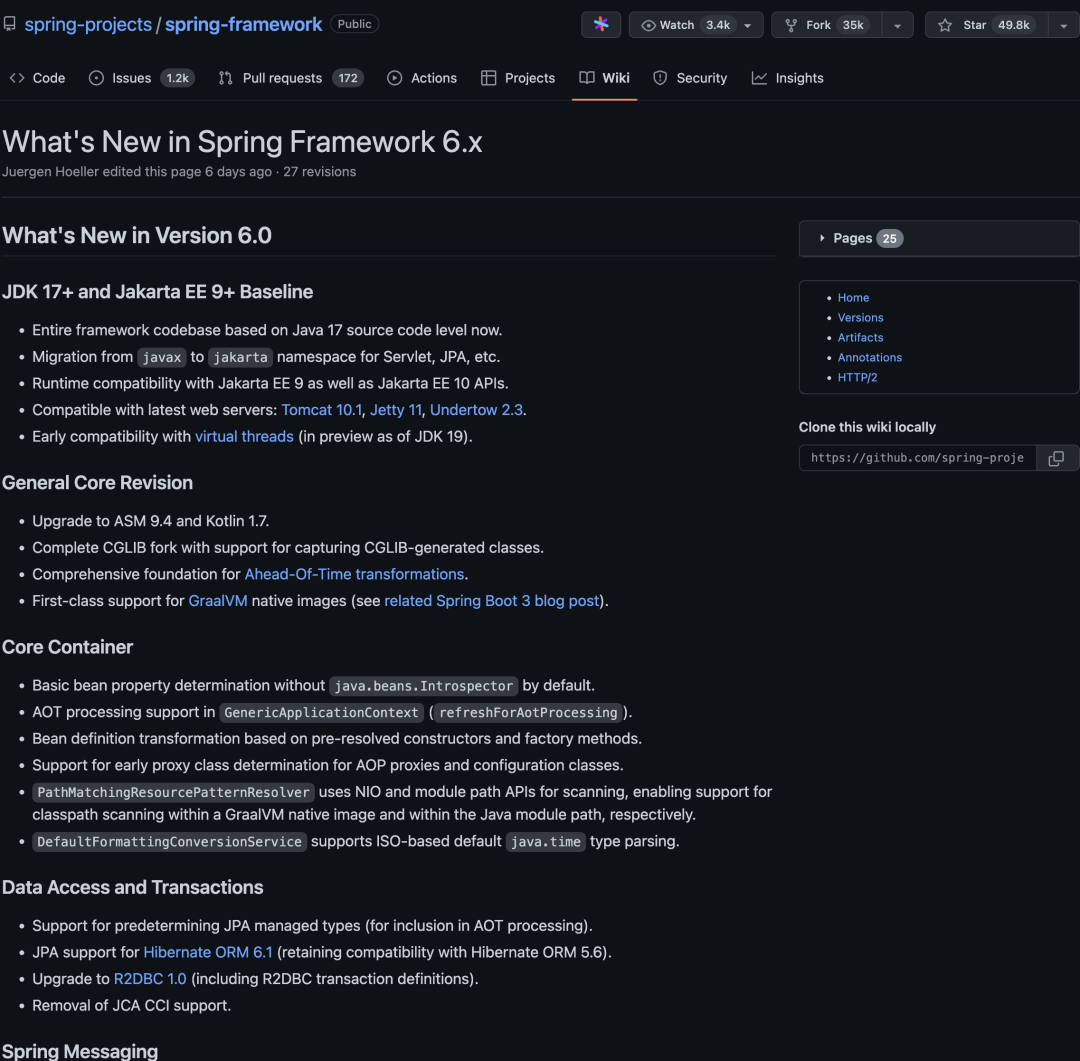Click the "Data Access and Transactions" heading

[x=132, y=887]
